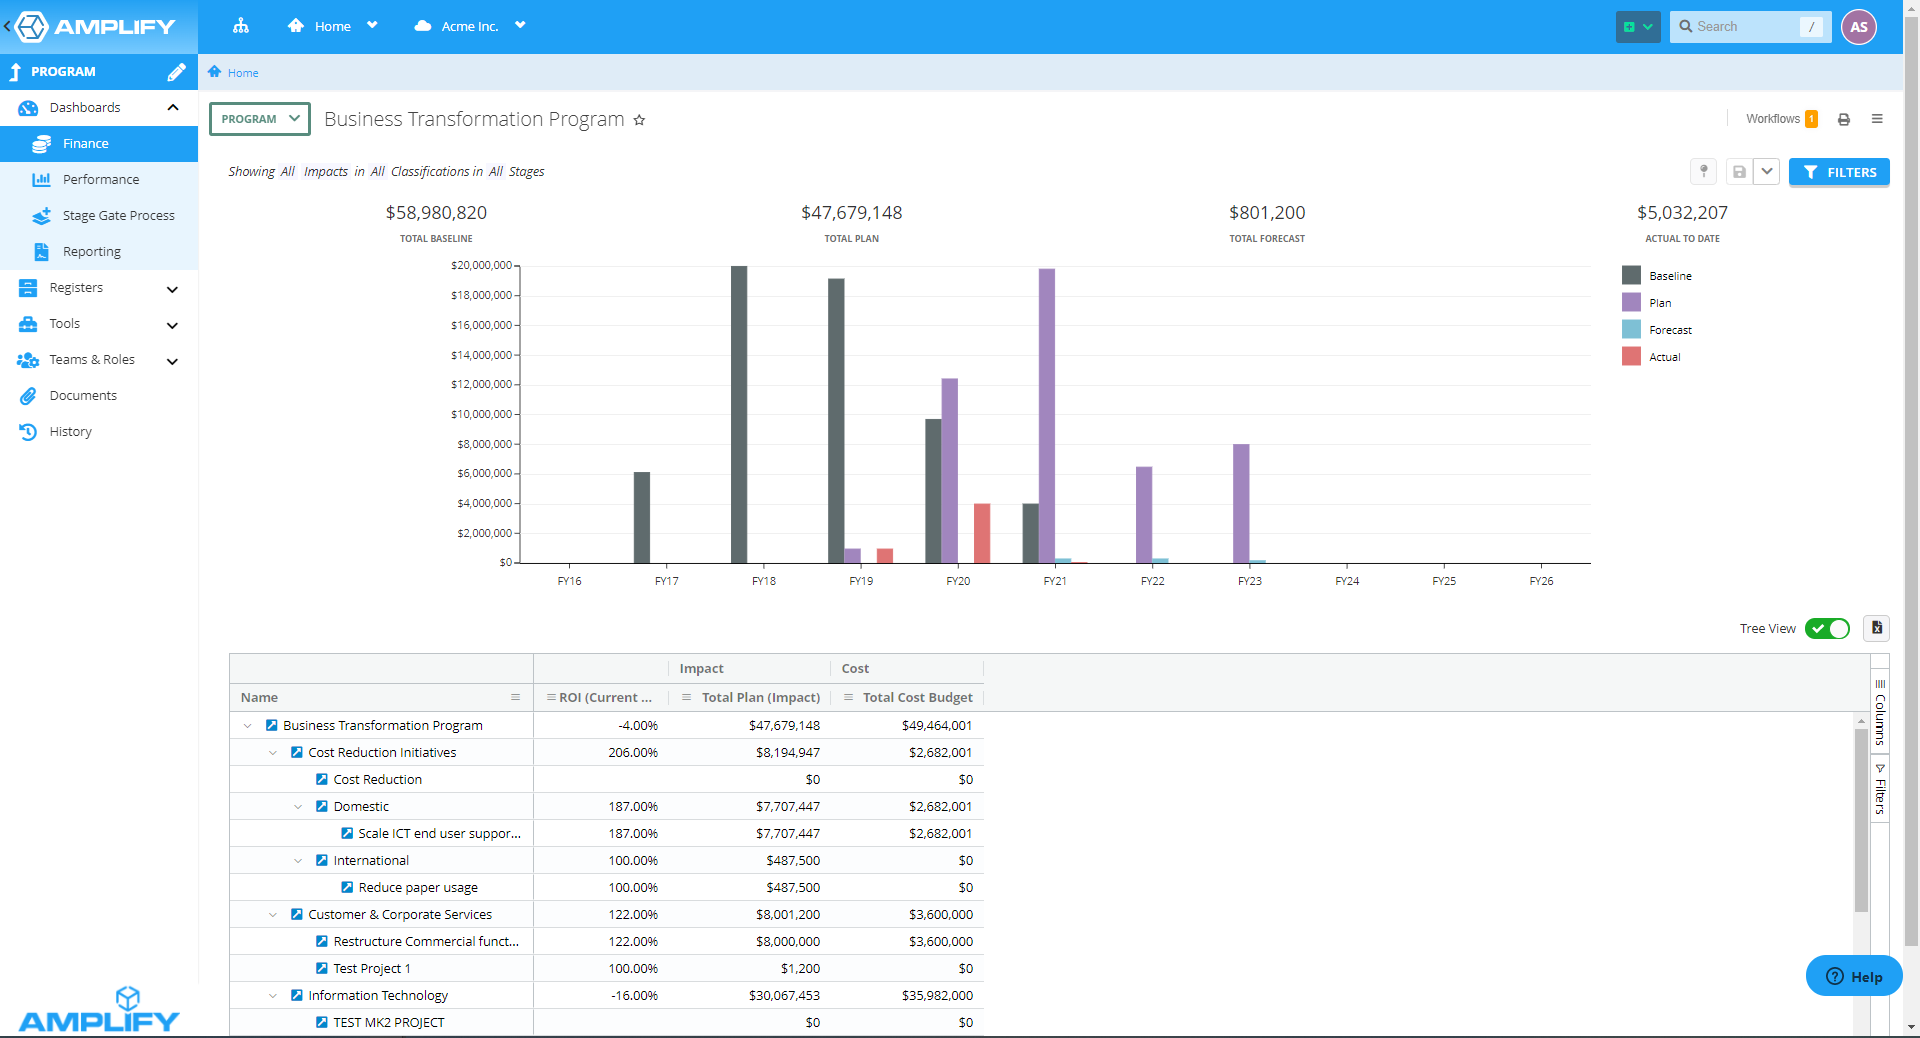The width and height of the screenshot is (1920, 1038).
Task: Click the pin icon next to filters
Action: click(x=1704, y=172)
